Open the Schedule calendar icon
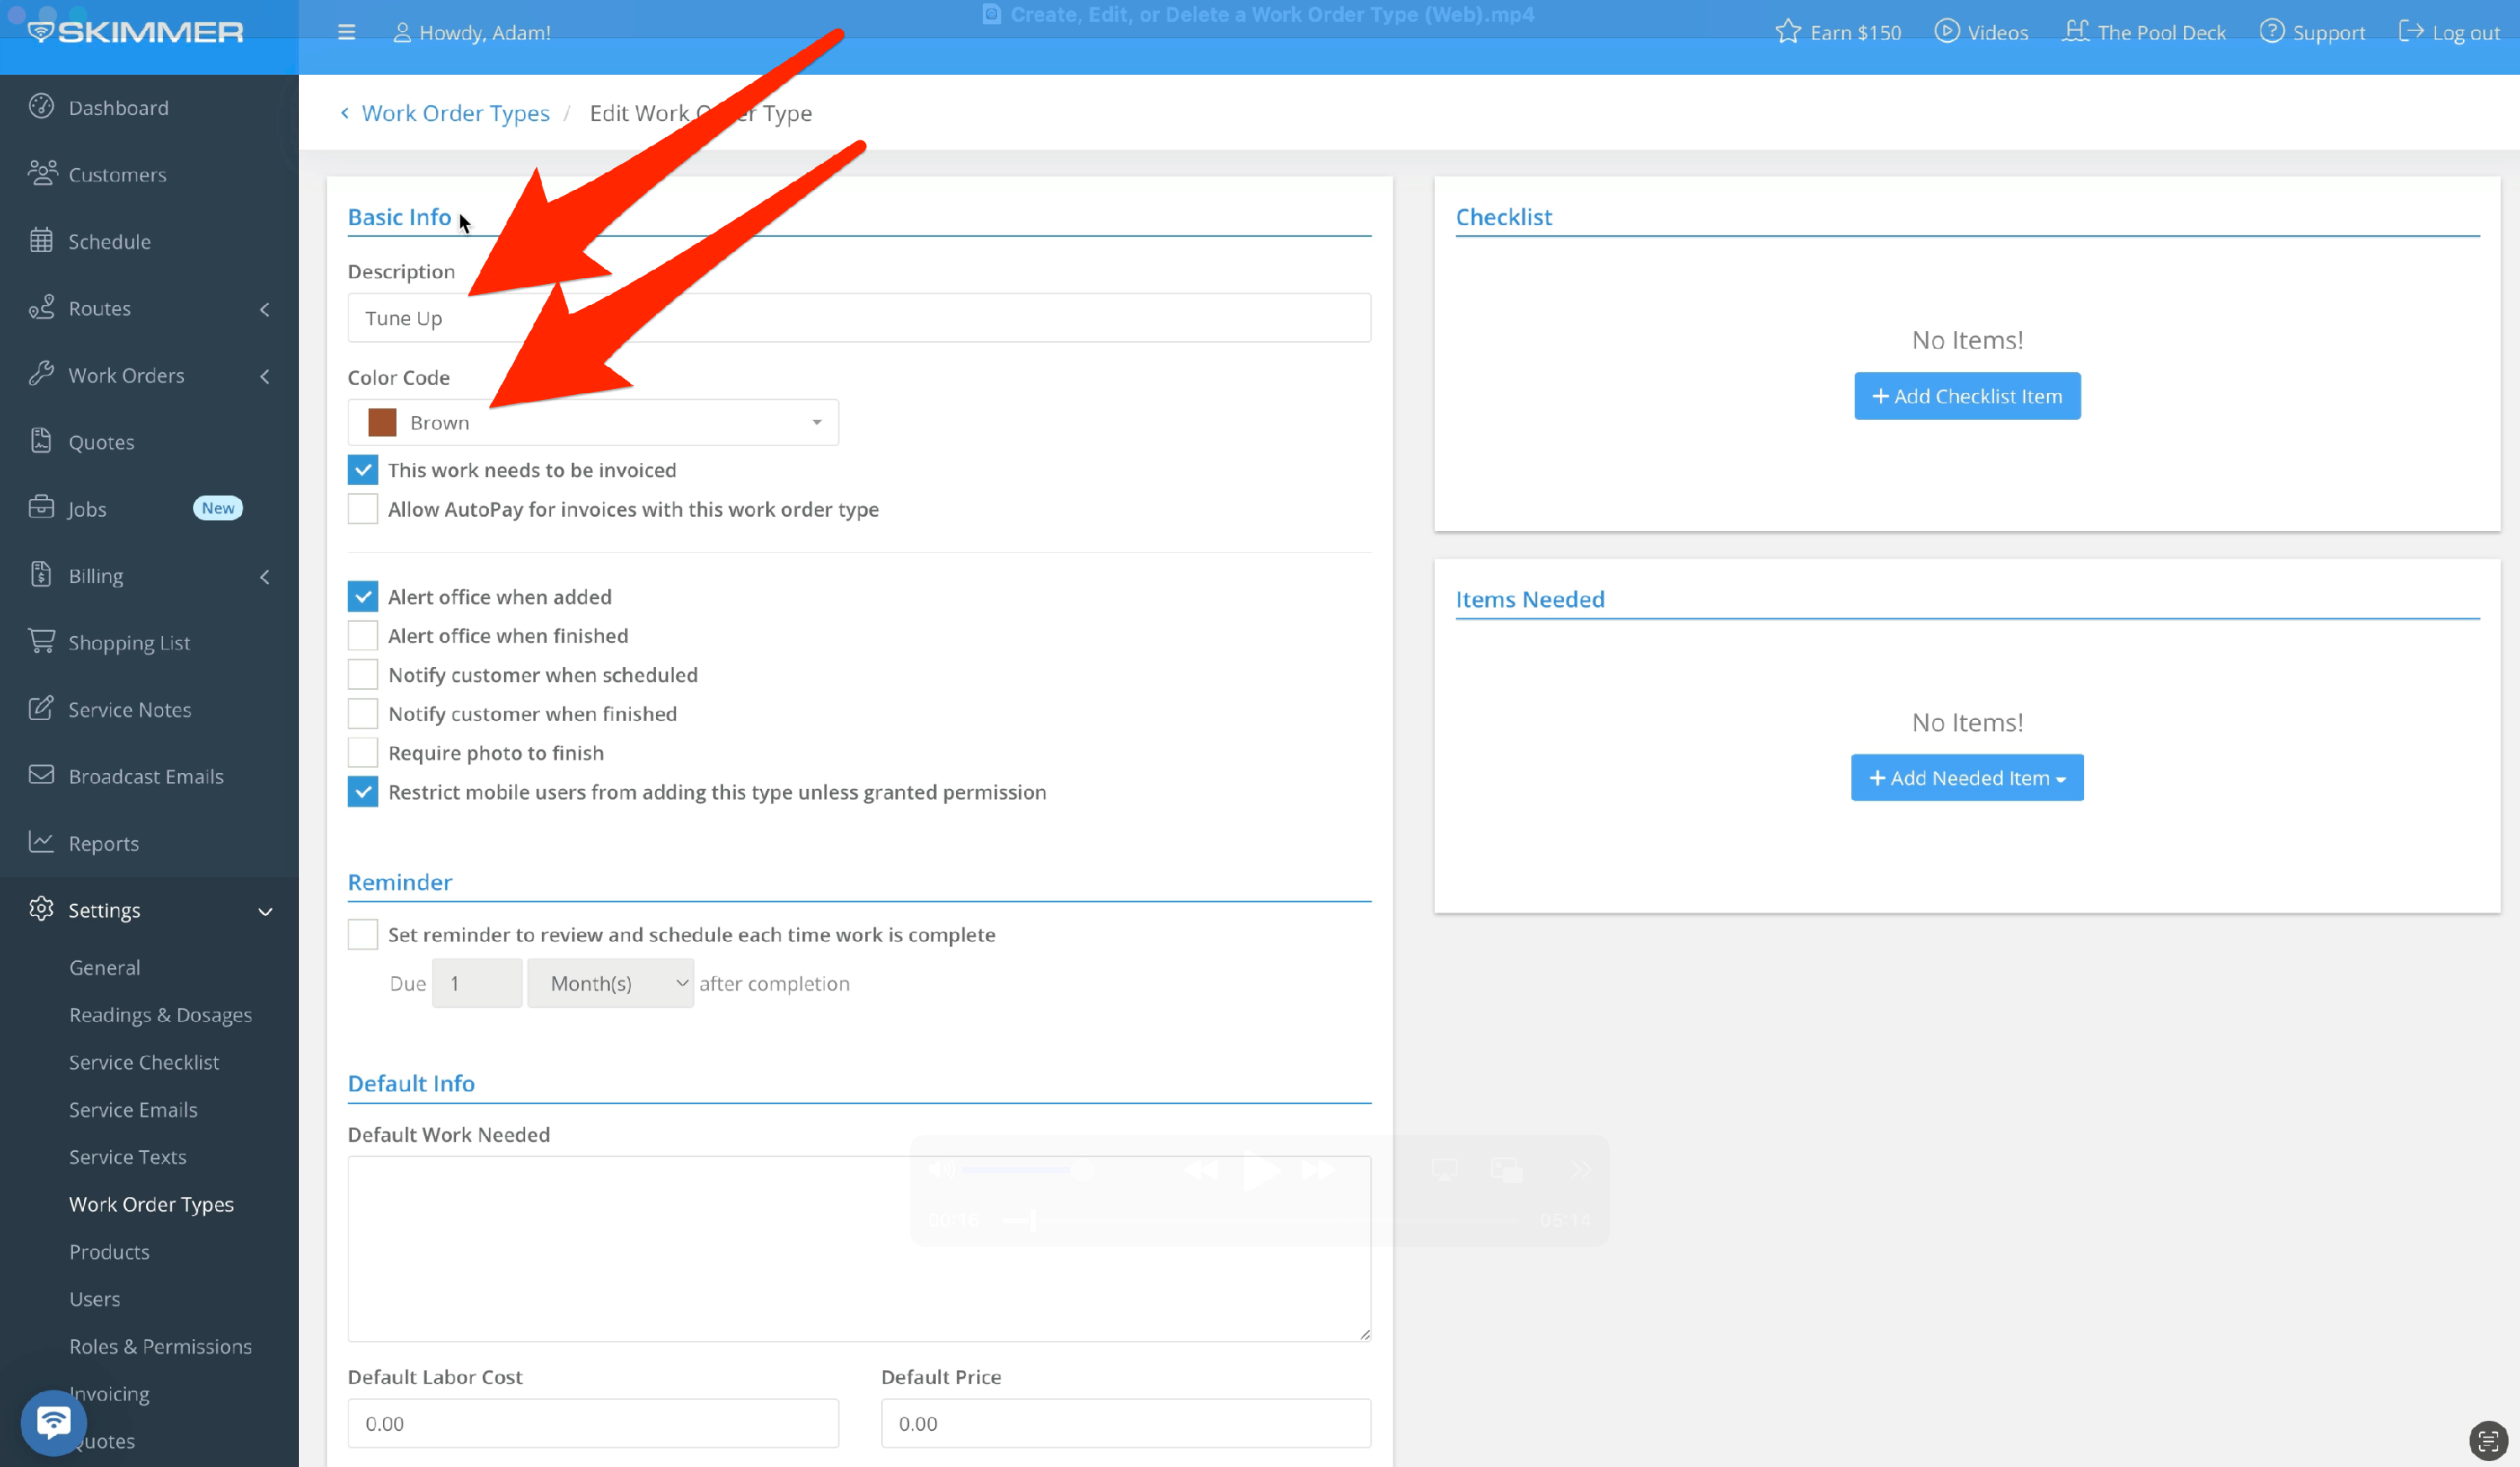2520x1467 pixels. tap(41, 240)
